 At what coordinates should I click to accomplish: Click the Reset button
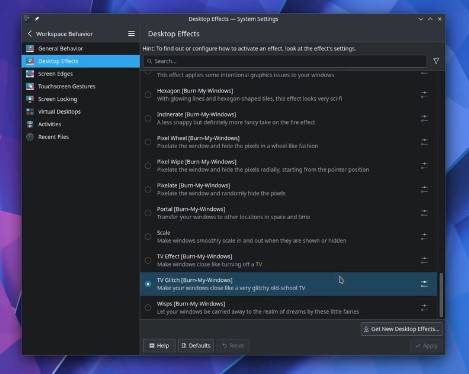233,346
